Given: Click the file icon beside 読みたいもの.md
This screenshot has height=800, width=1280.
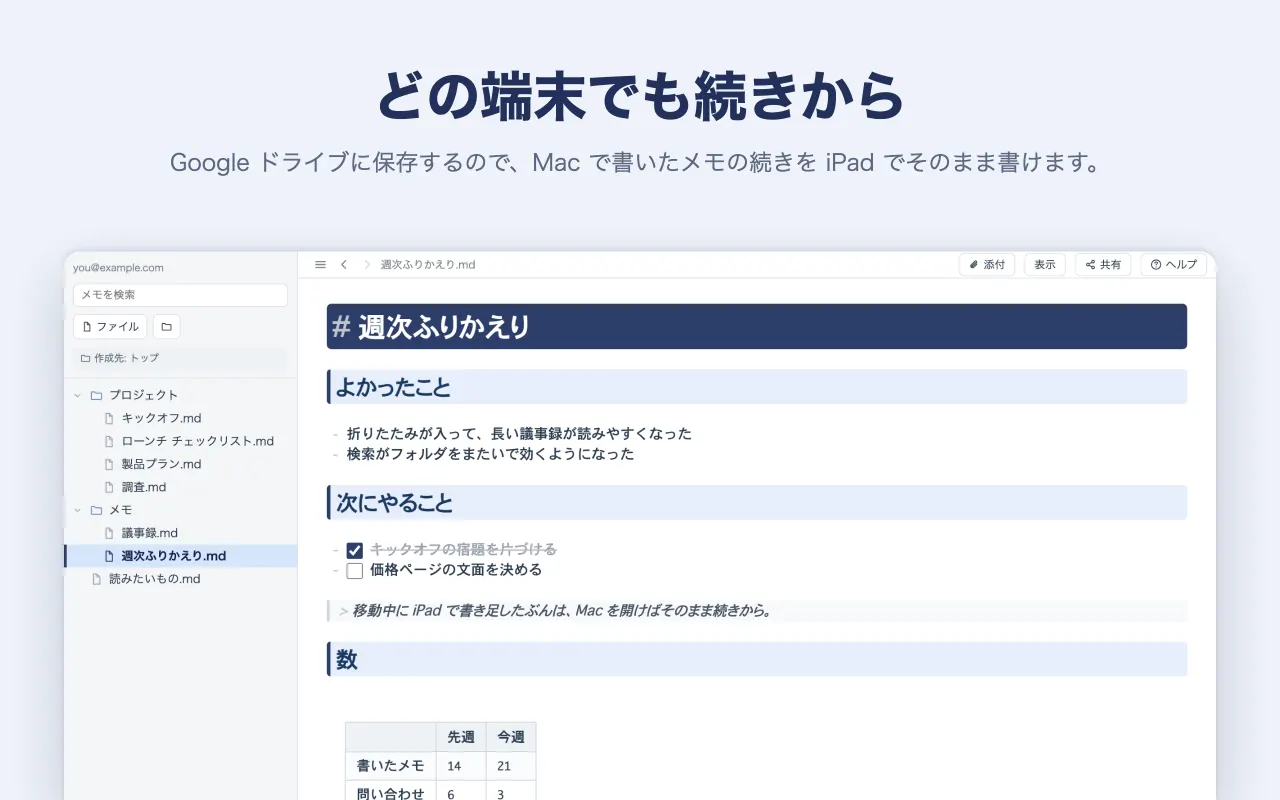Looking at the screenshot, I should pyautogui.click(x=97, y=579).
